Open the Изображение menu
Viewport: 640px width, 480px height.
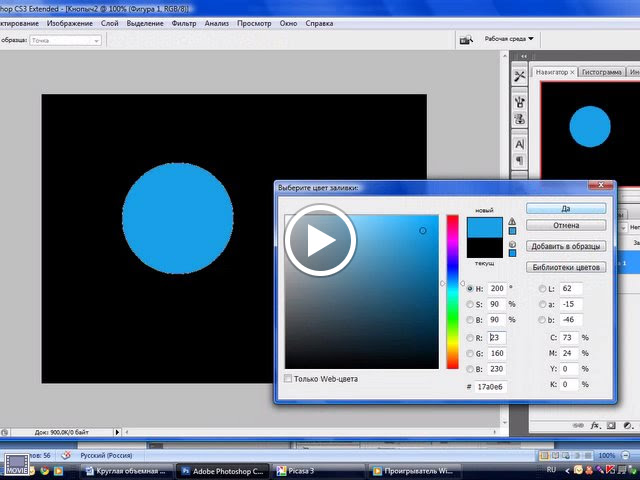tap(70, 24)
